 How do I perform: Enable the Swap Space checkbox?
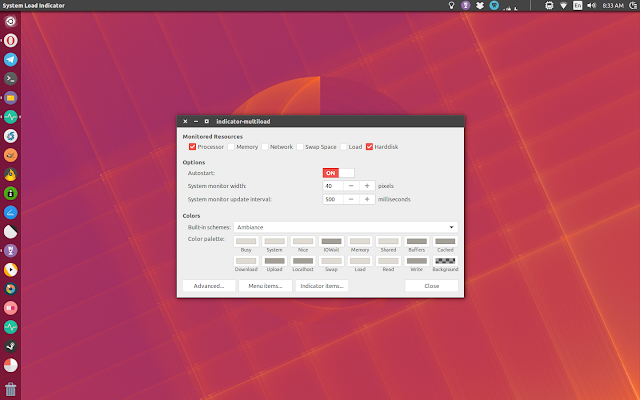point(300,147)
